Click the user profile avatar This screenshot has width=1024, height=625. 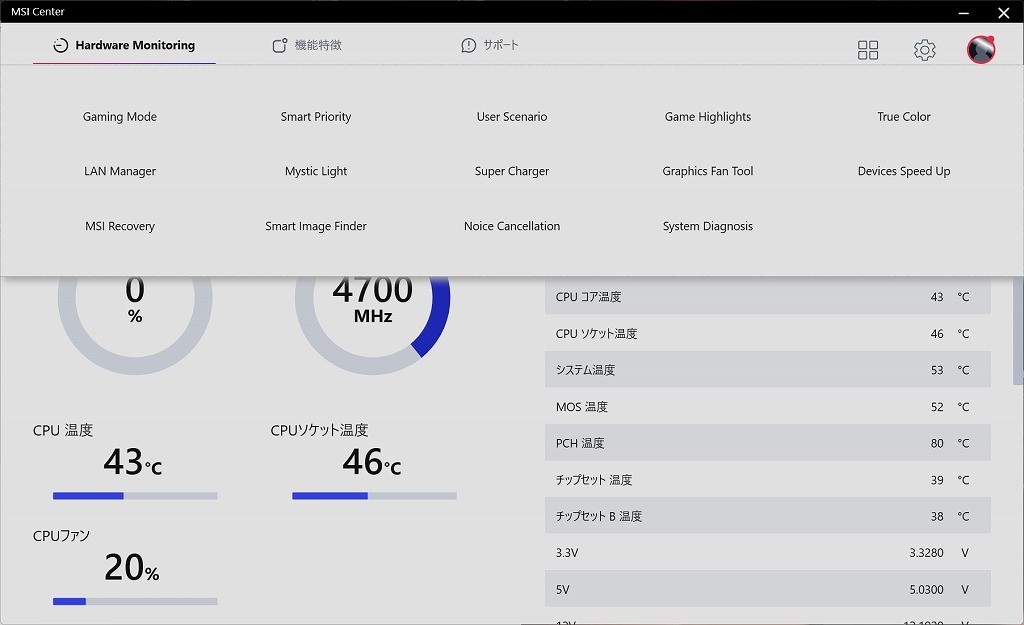point(981,49)
